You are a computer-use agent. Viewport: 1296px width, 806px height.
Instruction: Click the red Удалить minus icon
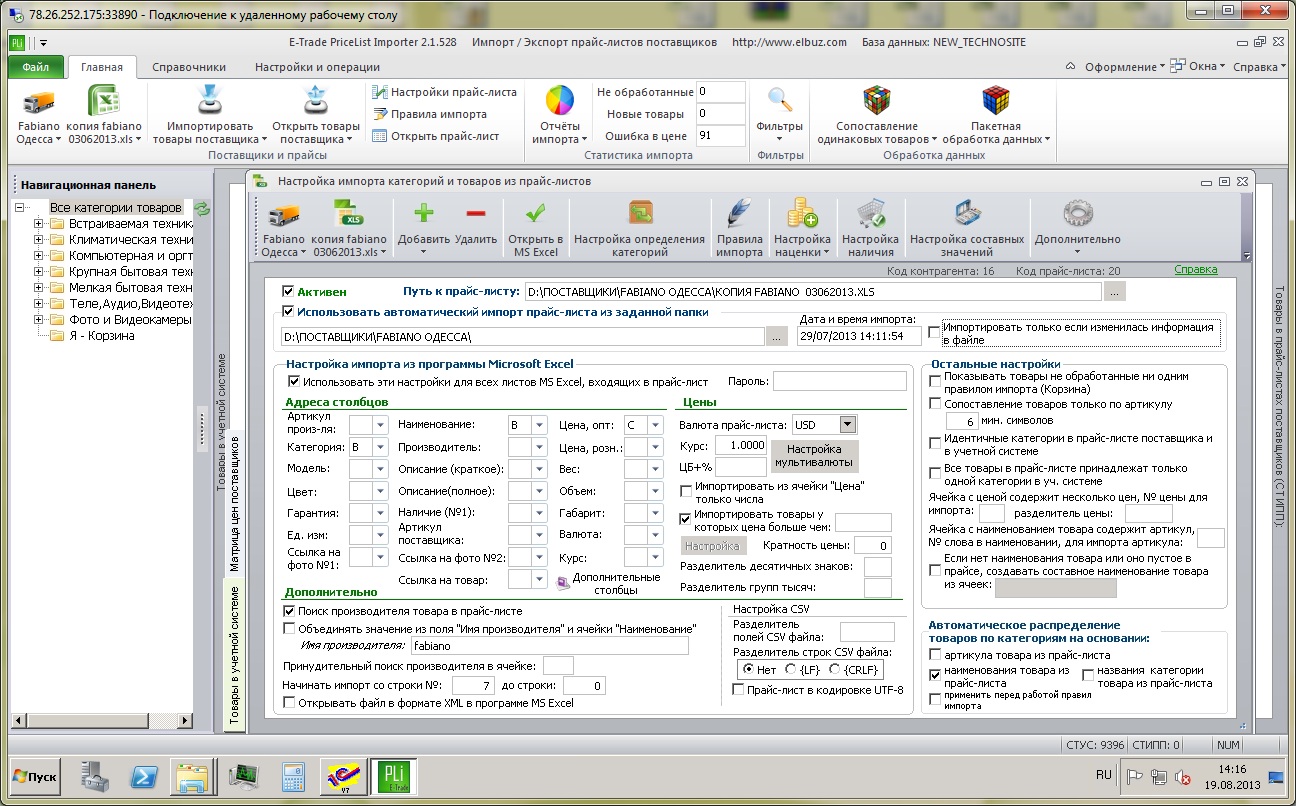(475, 214)
